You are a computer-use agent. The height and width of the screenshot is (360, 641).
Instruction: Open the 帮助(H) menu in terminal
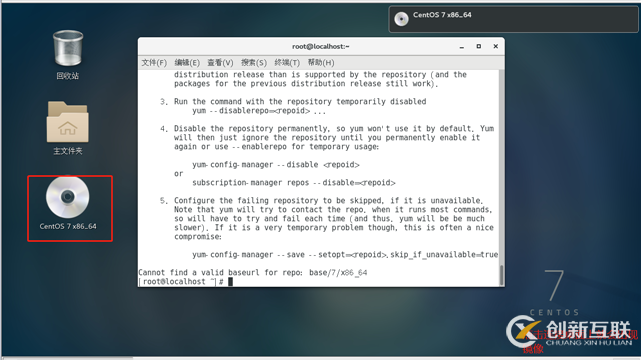pos(320,63)
